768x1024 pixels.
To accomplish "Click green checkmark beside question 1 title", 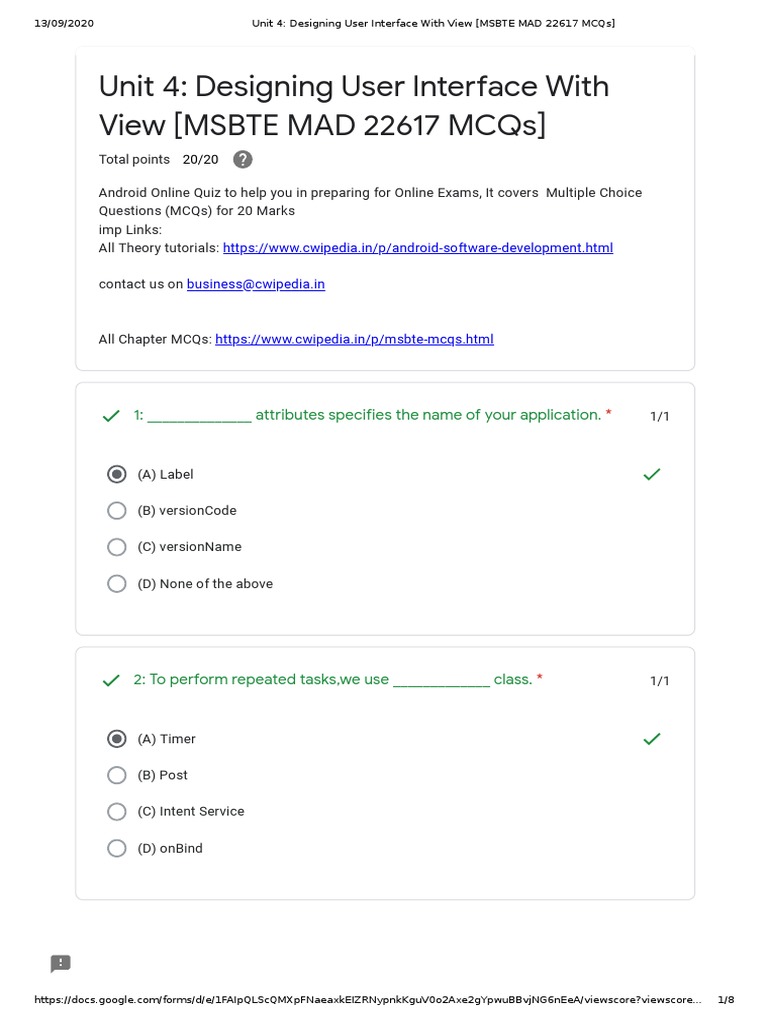I will [111, 416].
